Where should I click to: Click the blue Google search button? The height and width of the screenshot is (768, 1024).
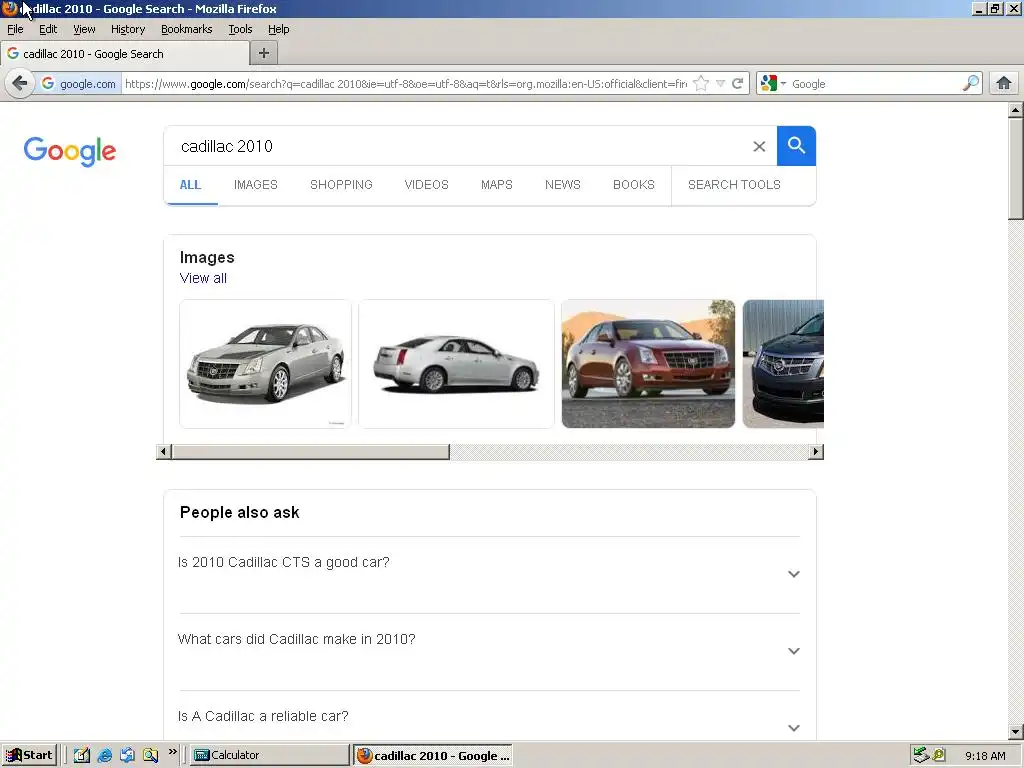pos(796,146)
